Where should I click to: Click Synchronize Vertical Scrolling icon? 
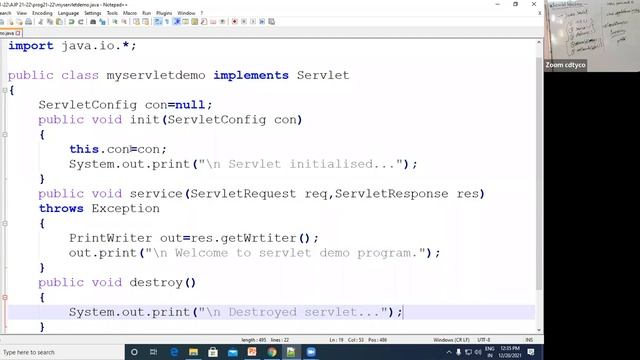(x=136, y=22)
